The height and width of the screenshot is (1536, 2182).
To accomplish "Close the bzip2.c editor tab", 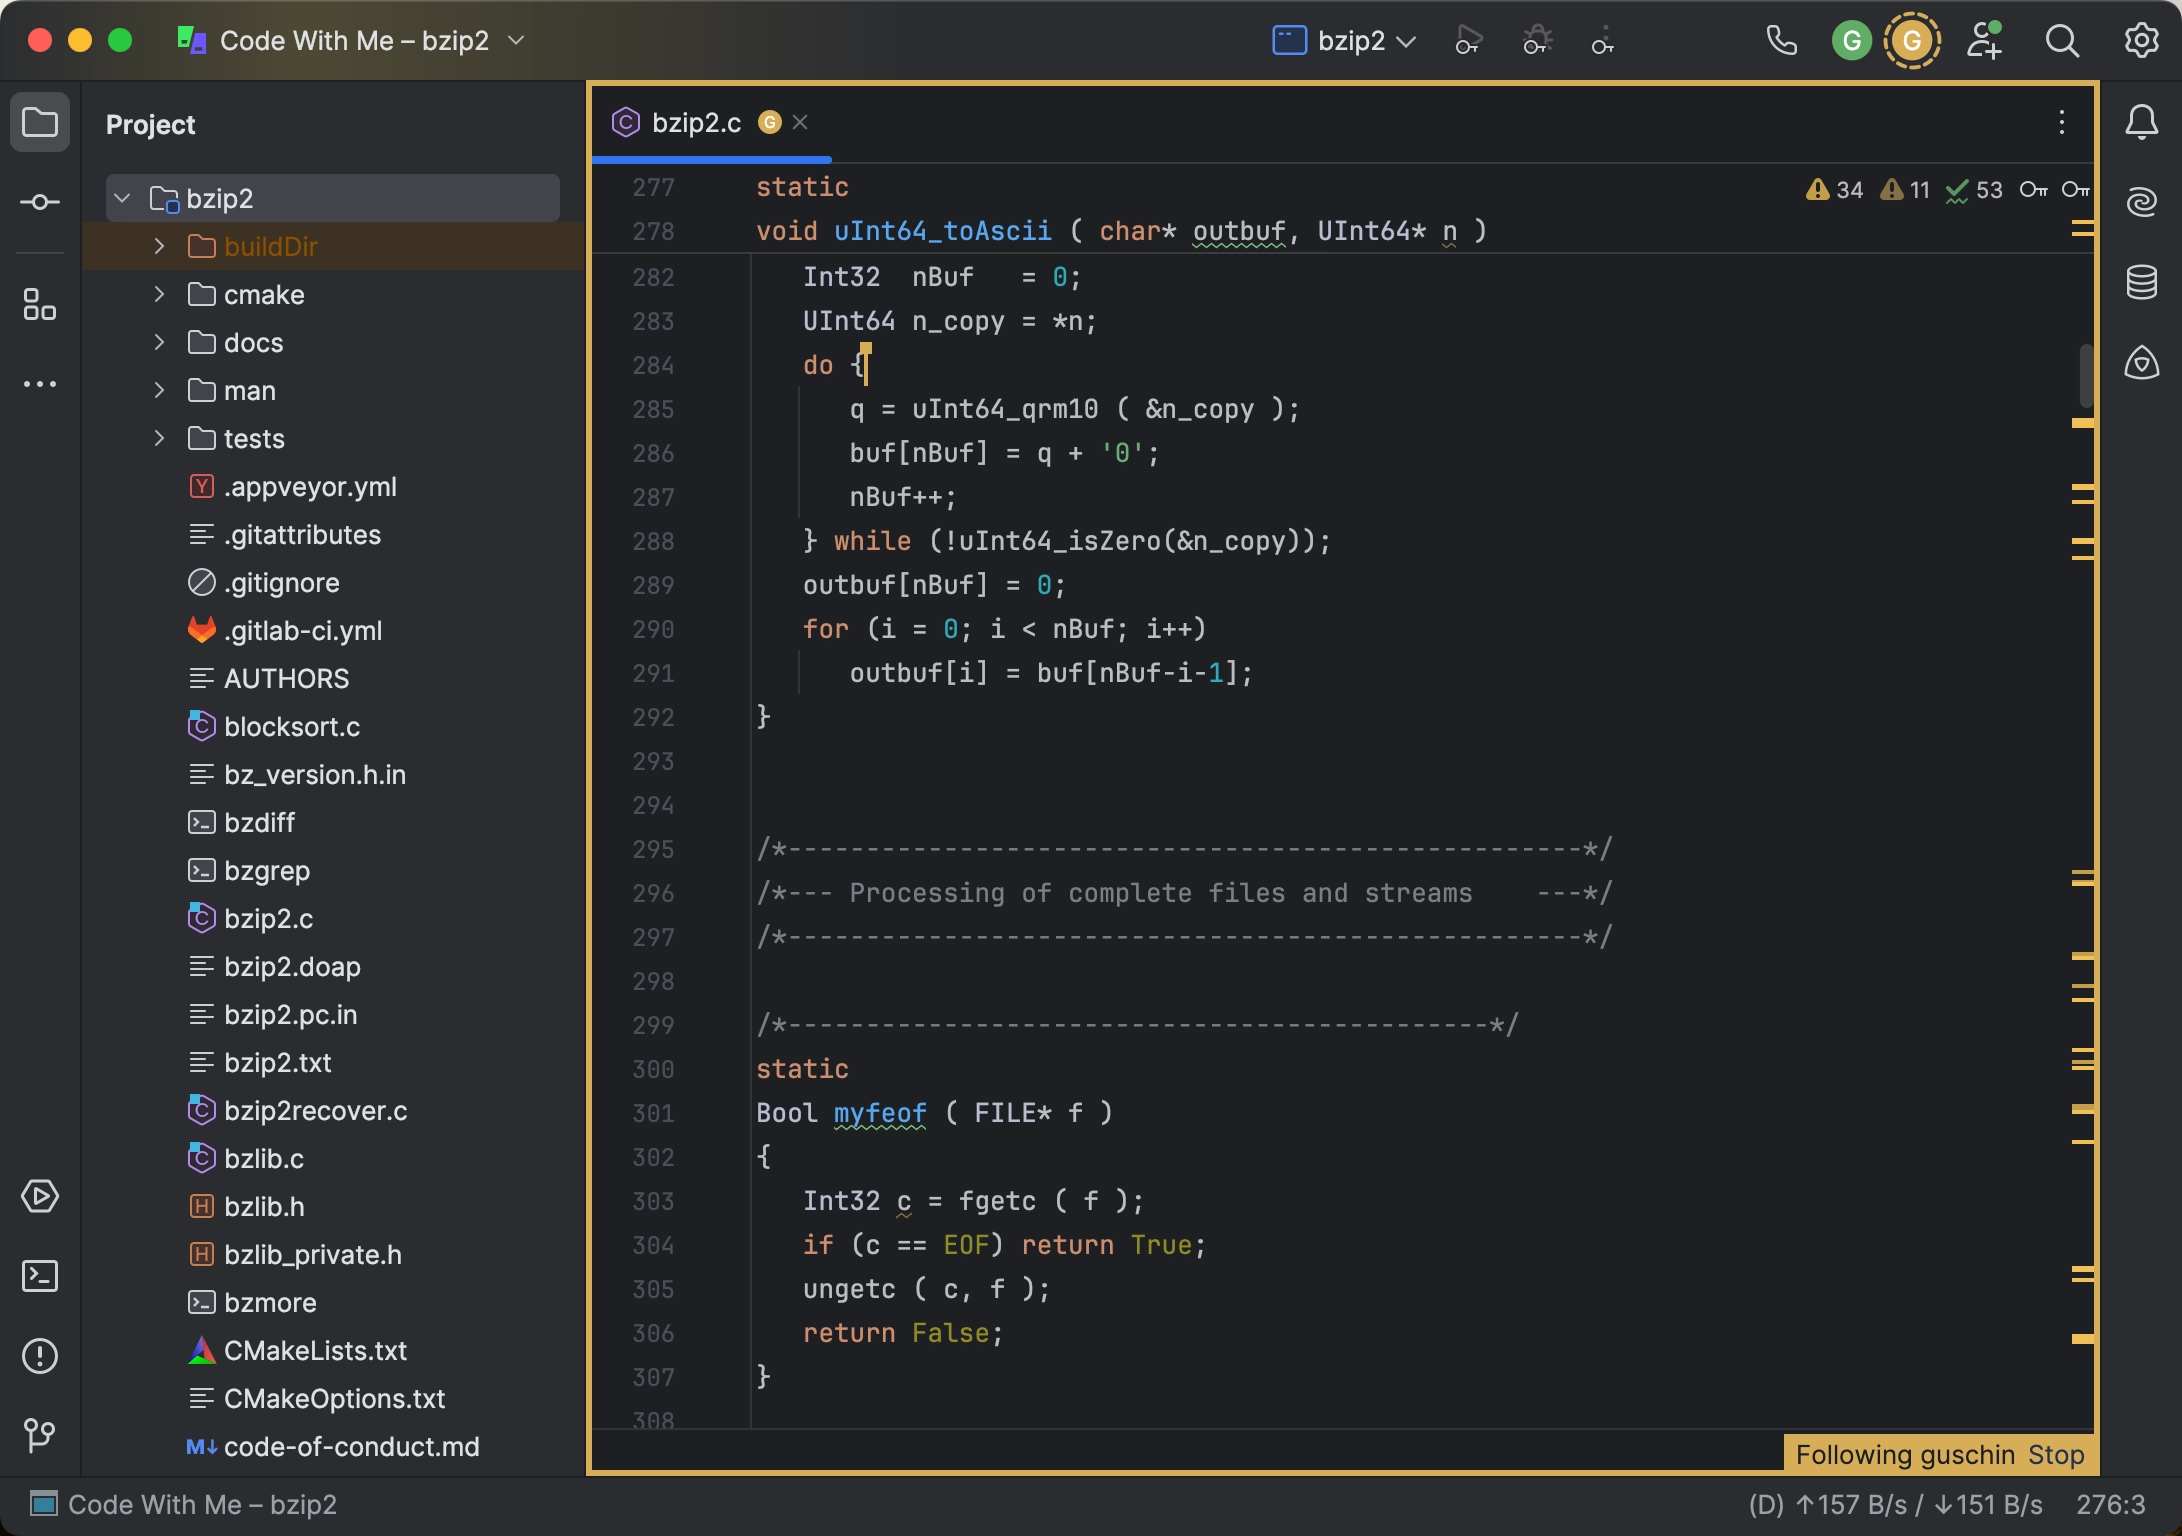I will click(800, 122).
